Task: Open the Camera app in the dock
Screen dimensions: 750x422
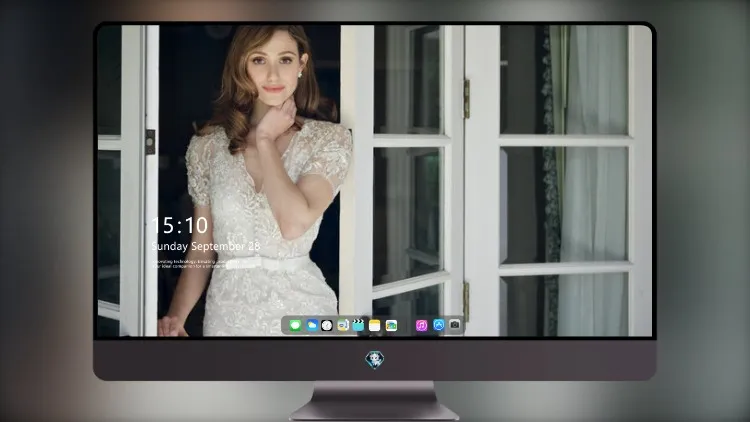Action: 455,325
